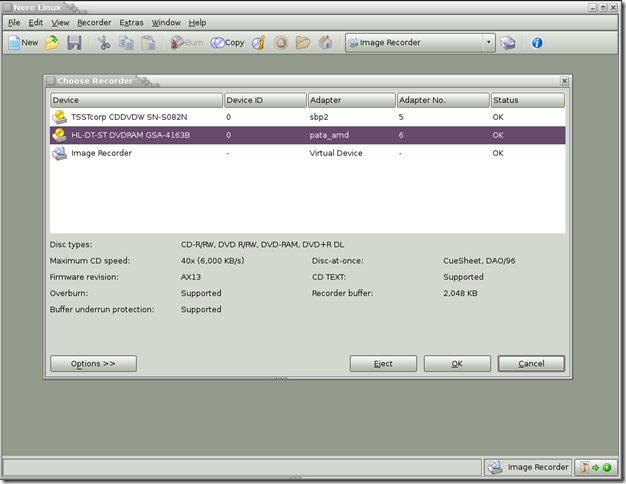
Task: Click the sbp2 adapter cell
Action: (319, 117)
